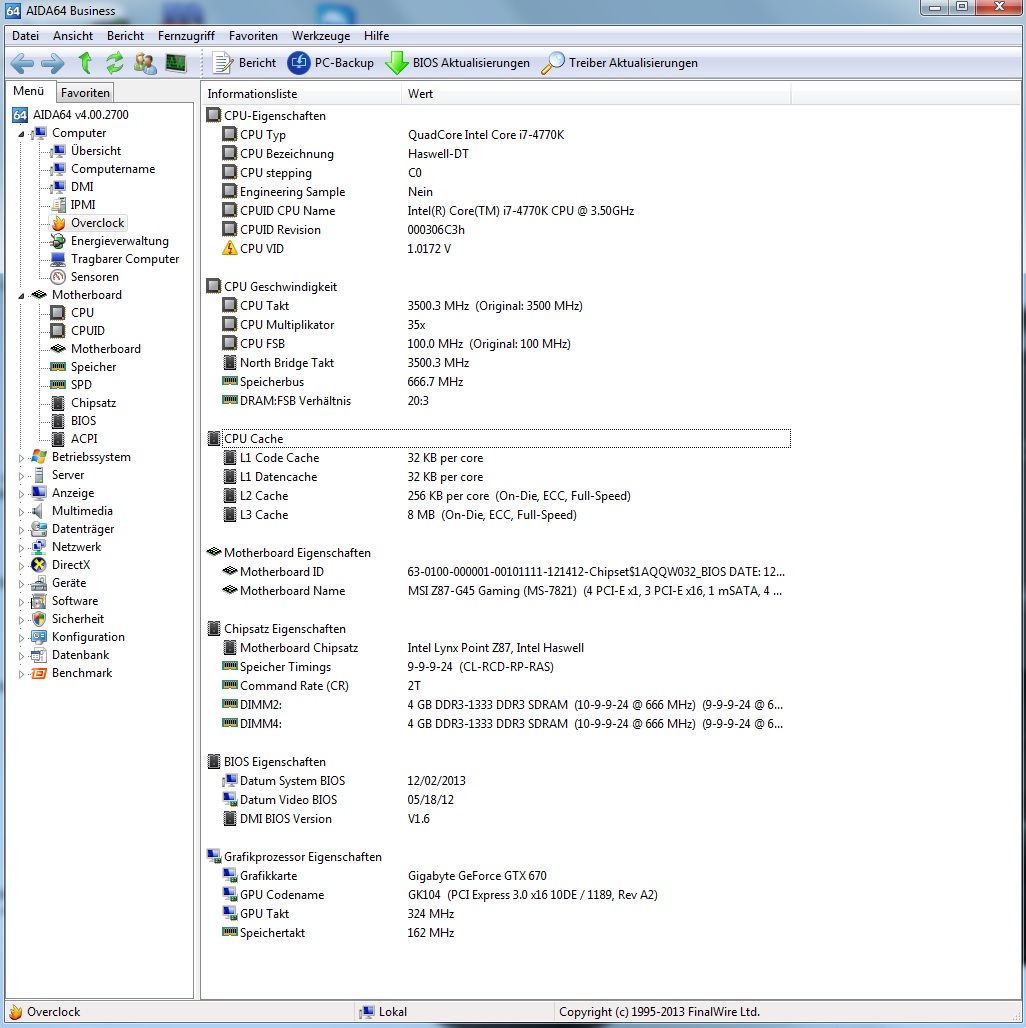
Task: Expand the Datenträger node
Action: (x=21, y=530)
